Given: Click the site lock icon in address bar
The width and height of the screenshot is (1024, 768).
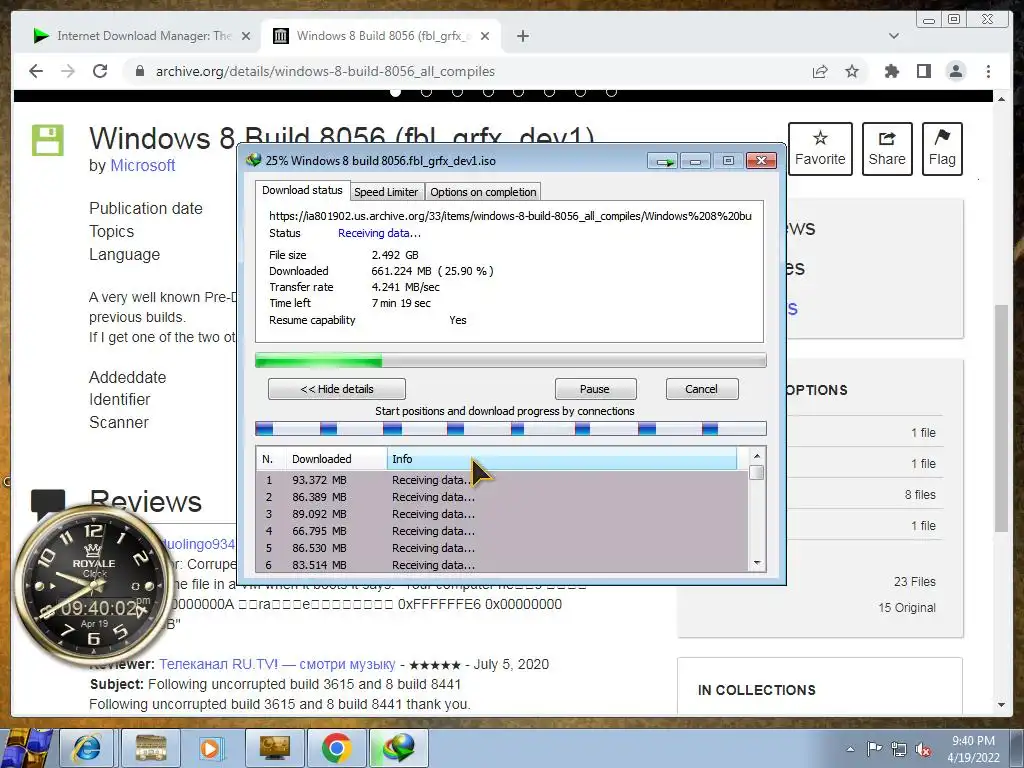Looking at the screenshot, I should coord(139,71).
